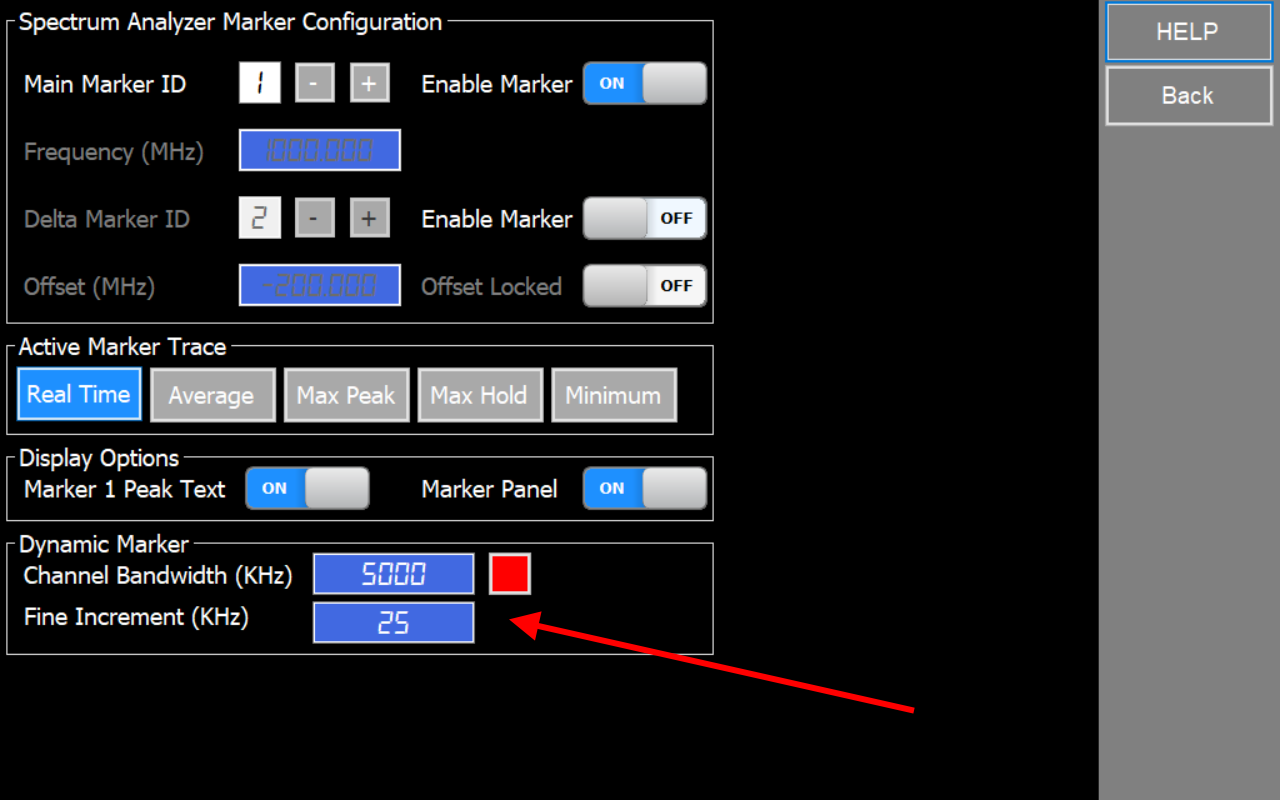Set active trace to Minimum
The image size is (1280, 800).
pos(614,395)
